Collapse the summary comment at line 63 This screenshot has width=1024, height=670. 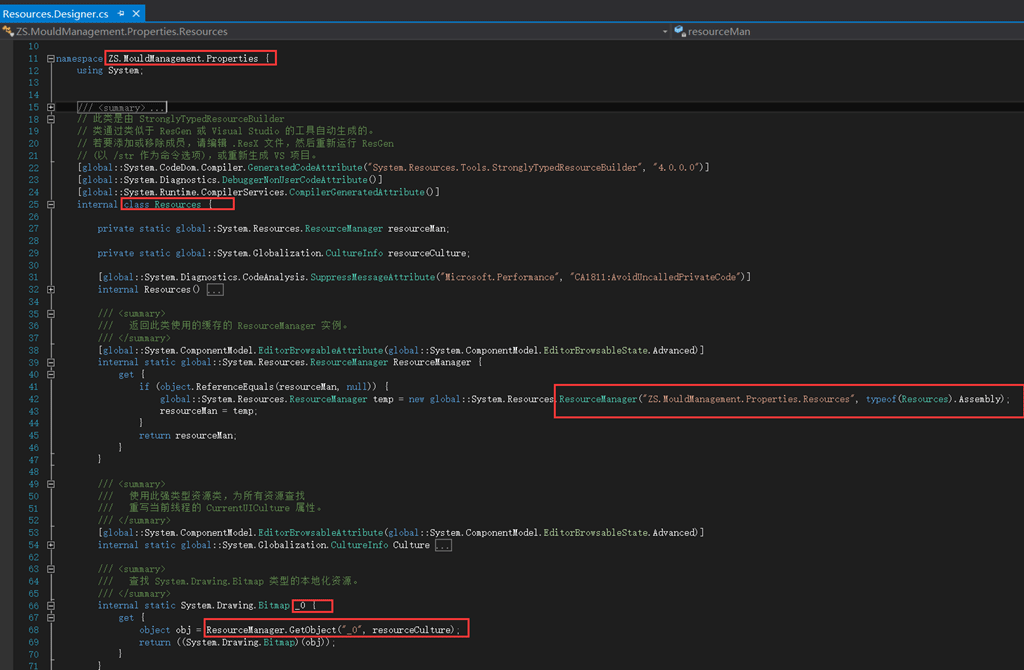click(x=51, y=569)
